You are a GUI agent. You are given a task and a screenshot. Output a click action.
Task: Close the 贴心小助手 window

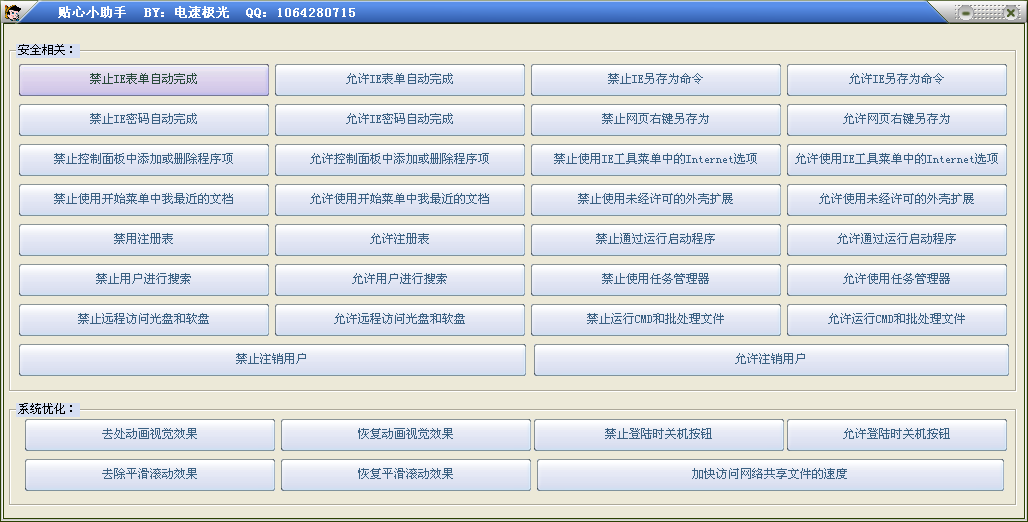1012,12
